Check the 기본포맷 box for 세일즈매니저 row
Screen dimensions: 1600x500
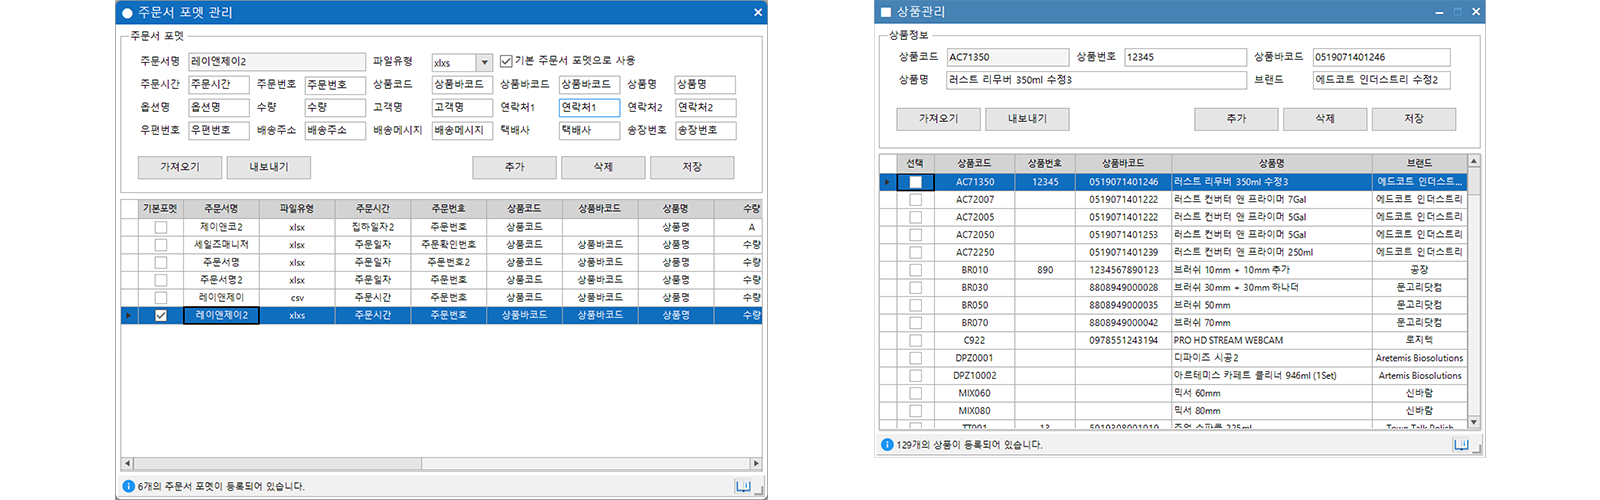[160, 245]
